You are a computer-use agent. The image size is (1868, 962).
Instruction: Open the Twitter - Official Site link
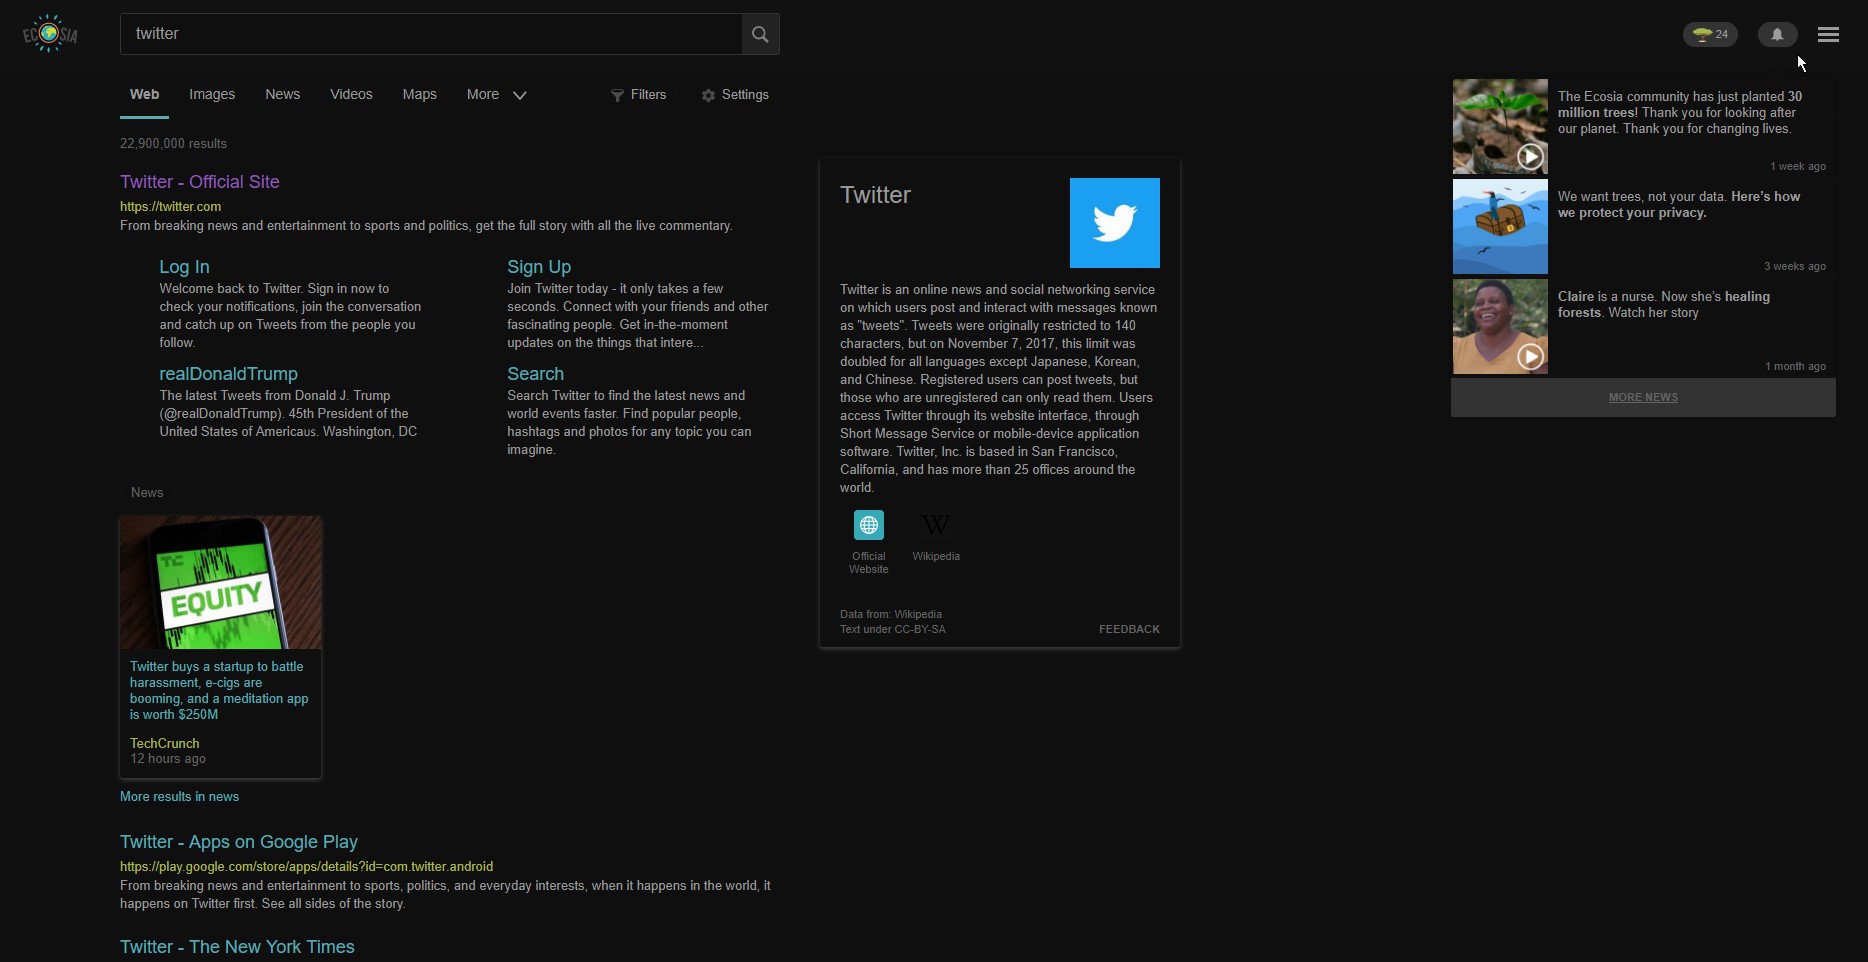pyautogui.click(x=199, y=181)
